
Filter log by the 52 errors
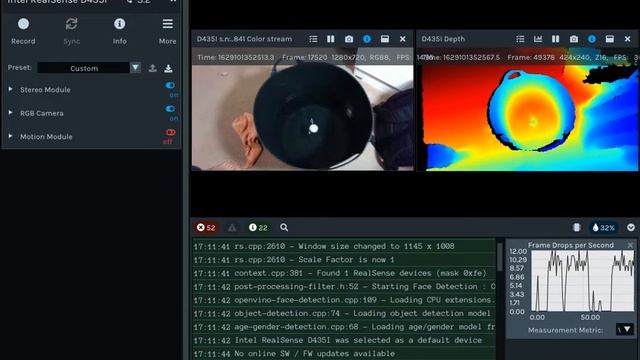click(x=206, y=227)
